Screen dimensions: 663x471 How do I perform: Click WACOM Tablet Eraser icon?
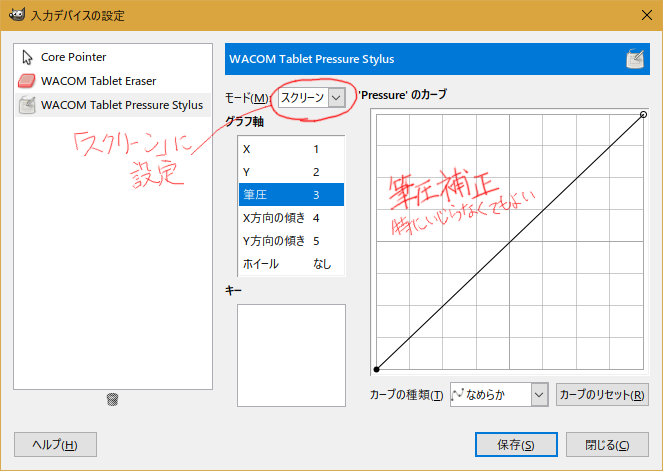[27, 81]
